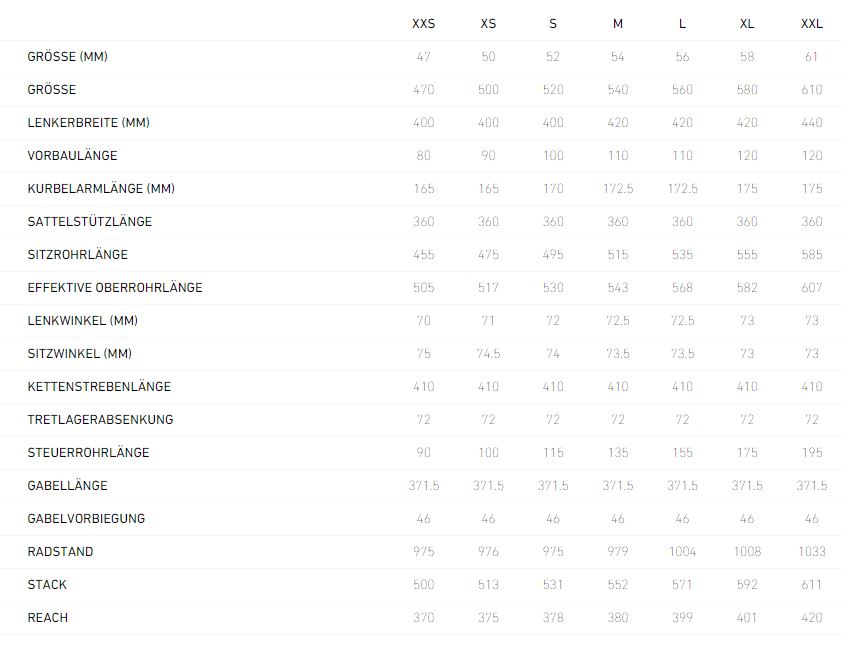Viewport: 858px width, 663px height.
Task: Select the REACH row label
Action: coord(48,618)
